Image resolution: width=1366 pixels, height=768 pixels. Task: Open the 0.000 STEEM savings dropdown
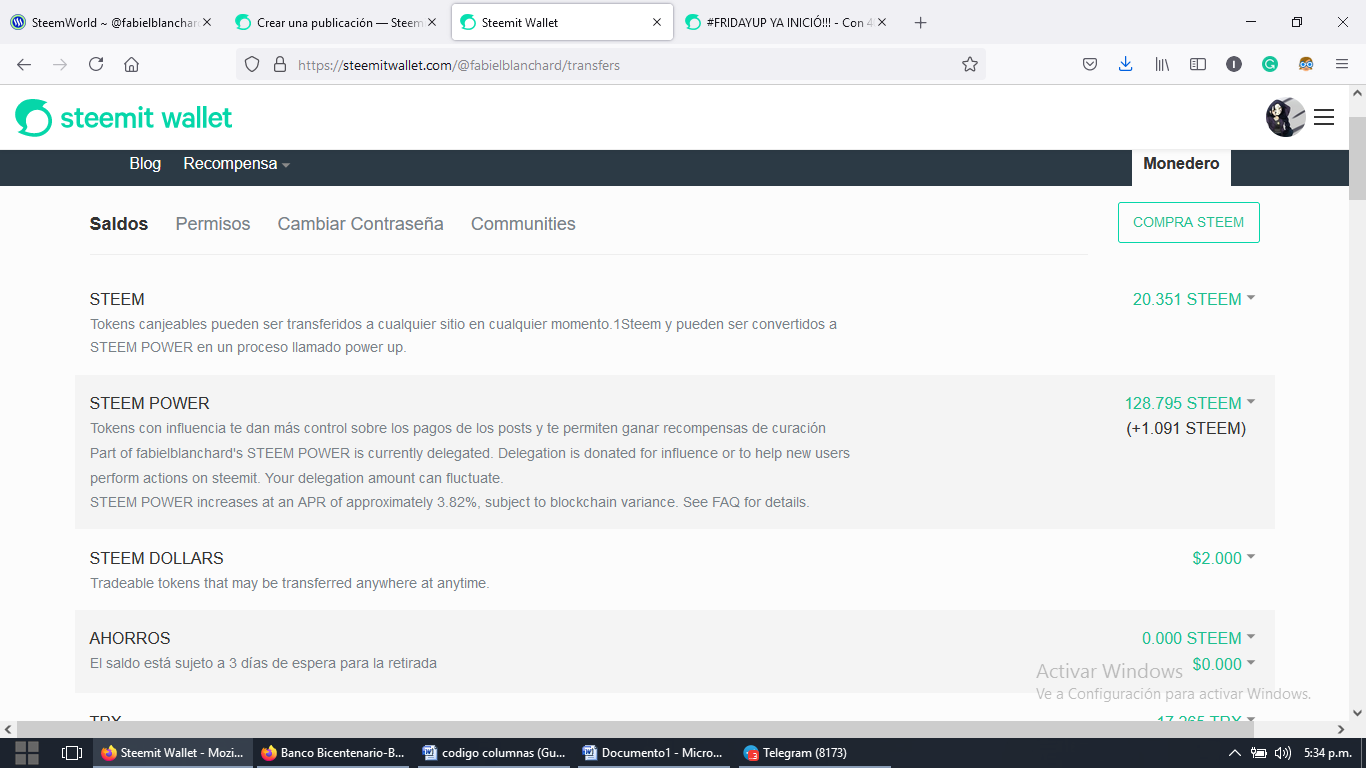click(1199, 638)
